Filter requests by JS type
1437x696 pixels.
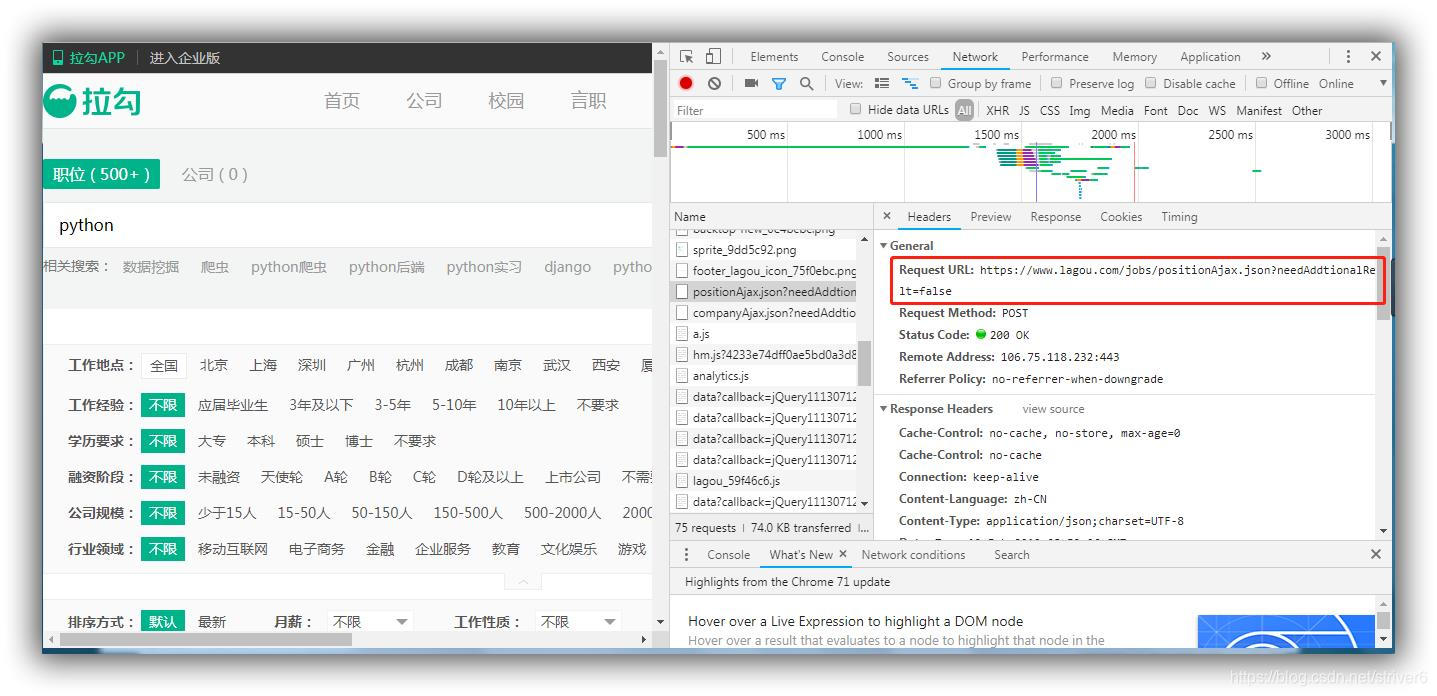pos(1024,110)
